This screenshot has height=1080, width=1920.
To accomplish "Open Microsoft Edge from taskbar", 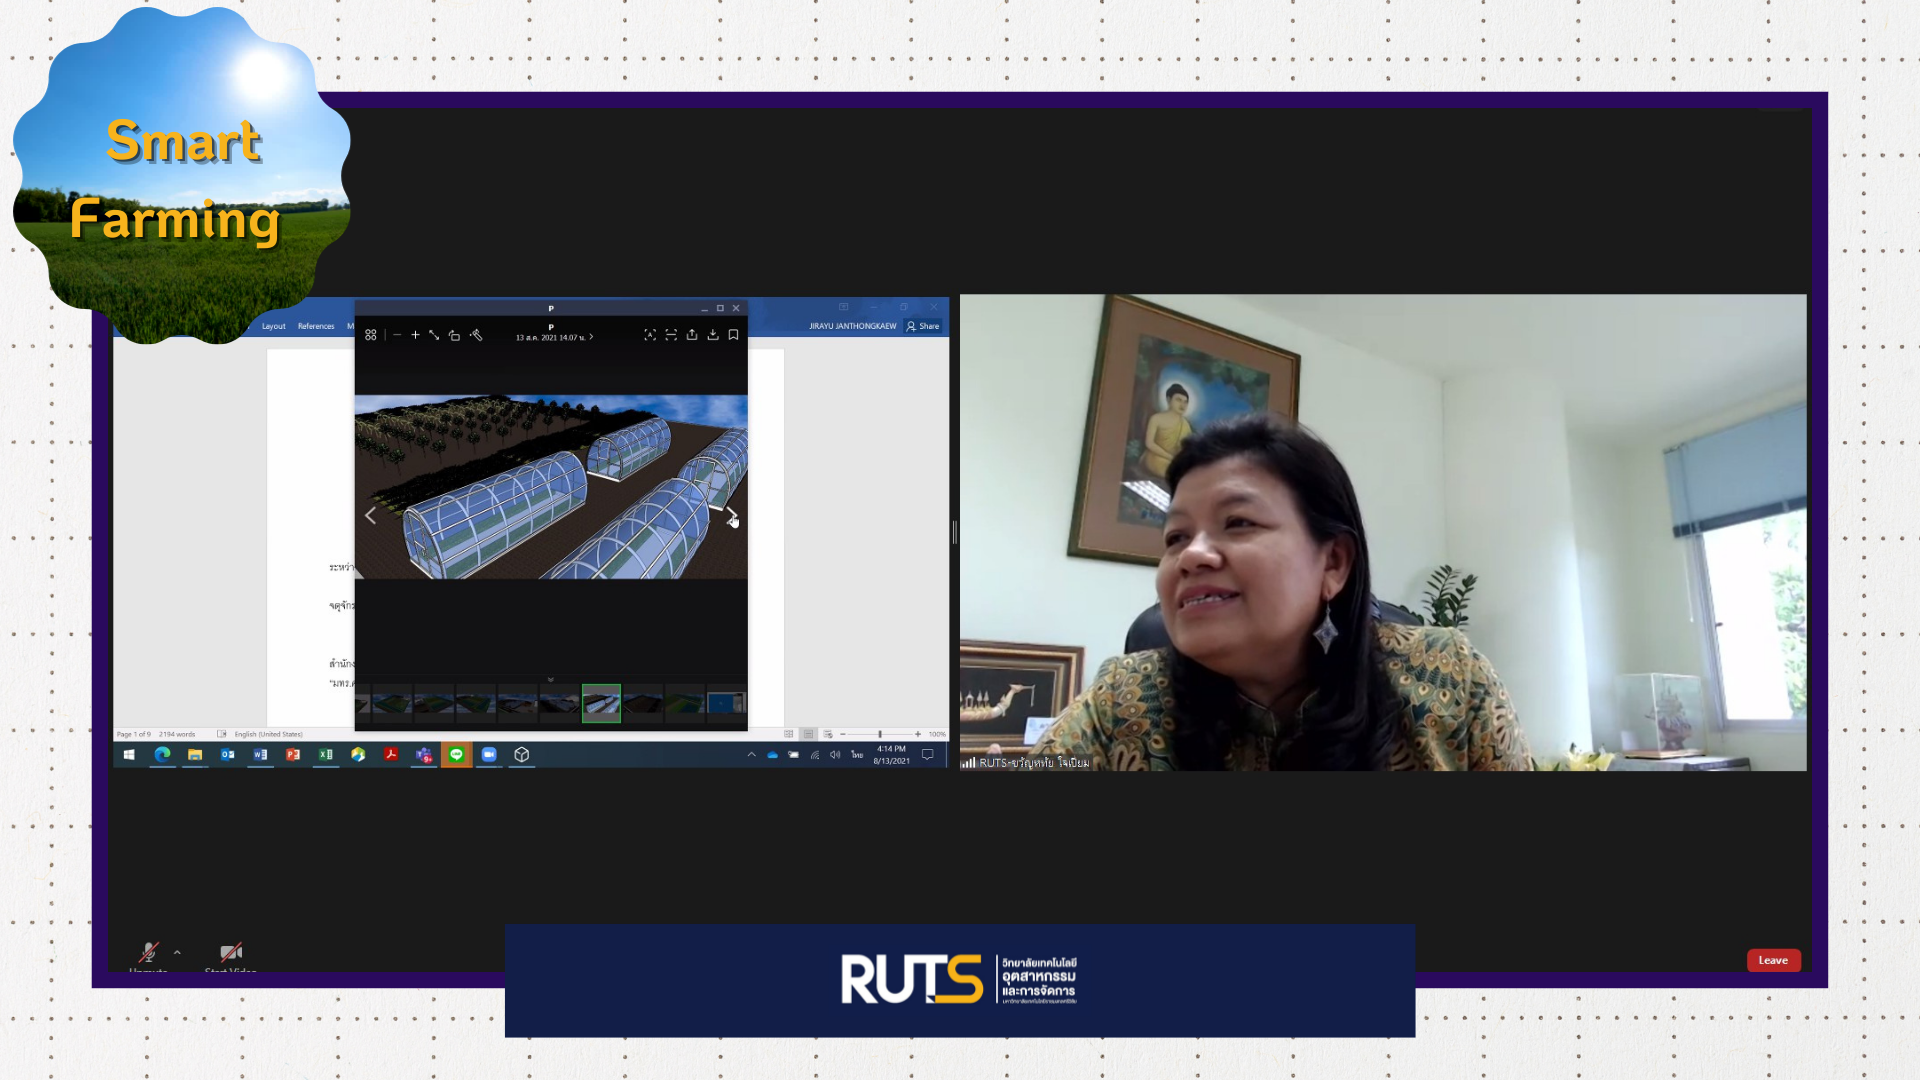I will click(162, 755).
